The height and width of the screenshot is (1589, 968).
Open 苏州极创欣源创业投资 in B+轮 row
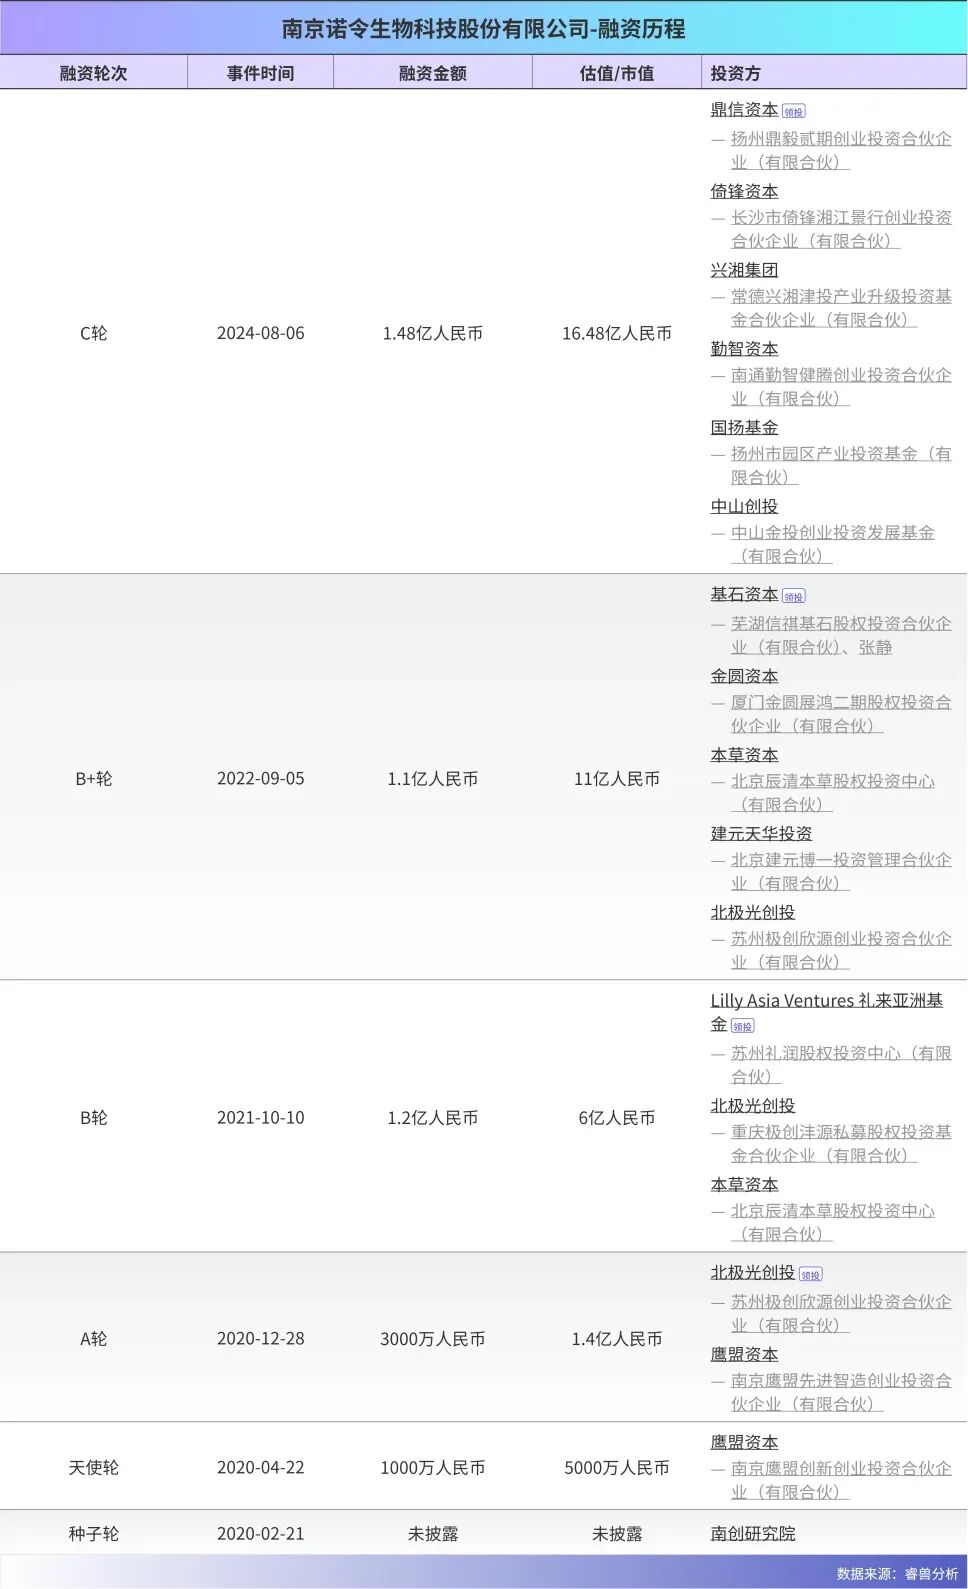click(x=841, y=951)
